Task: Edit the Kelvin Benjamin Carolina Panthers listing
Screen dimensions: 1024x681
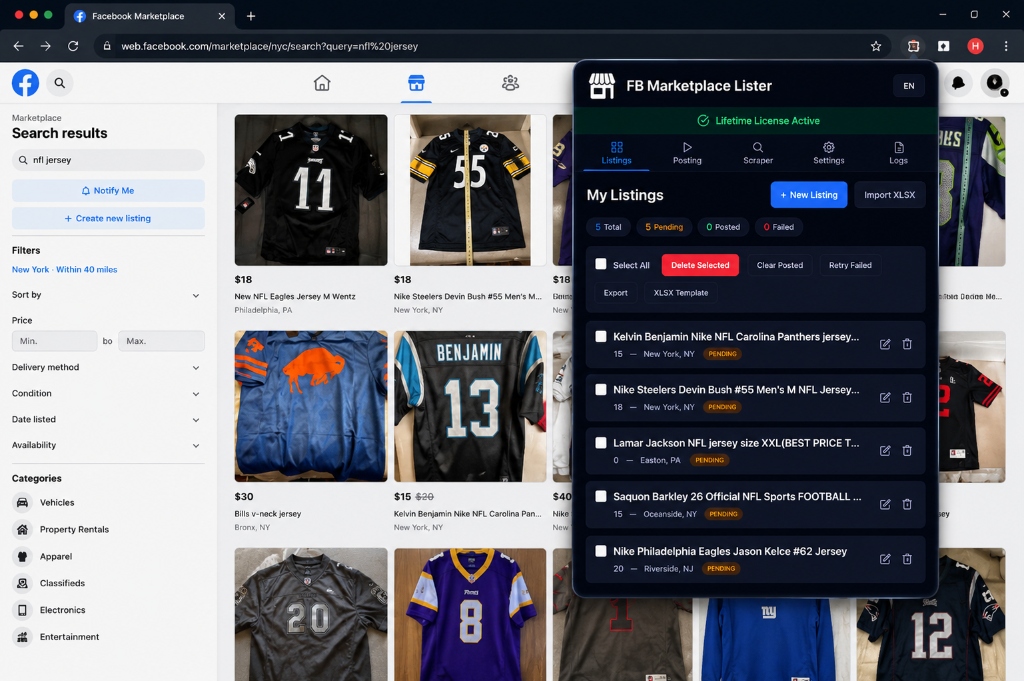Action: 885,344
